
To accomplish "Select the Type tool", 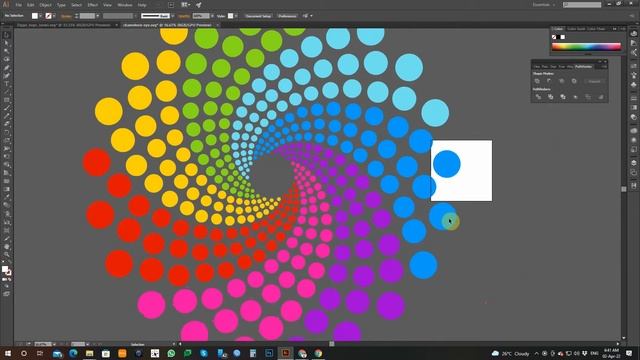I will point(7,84).
